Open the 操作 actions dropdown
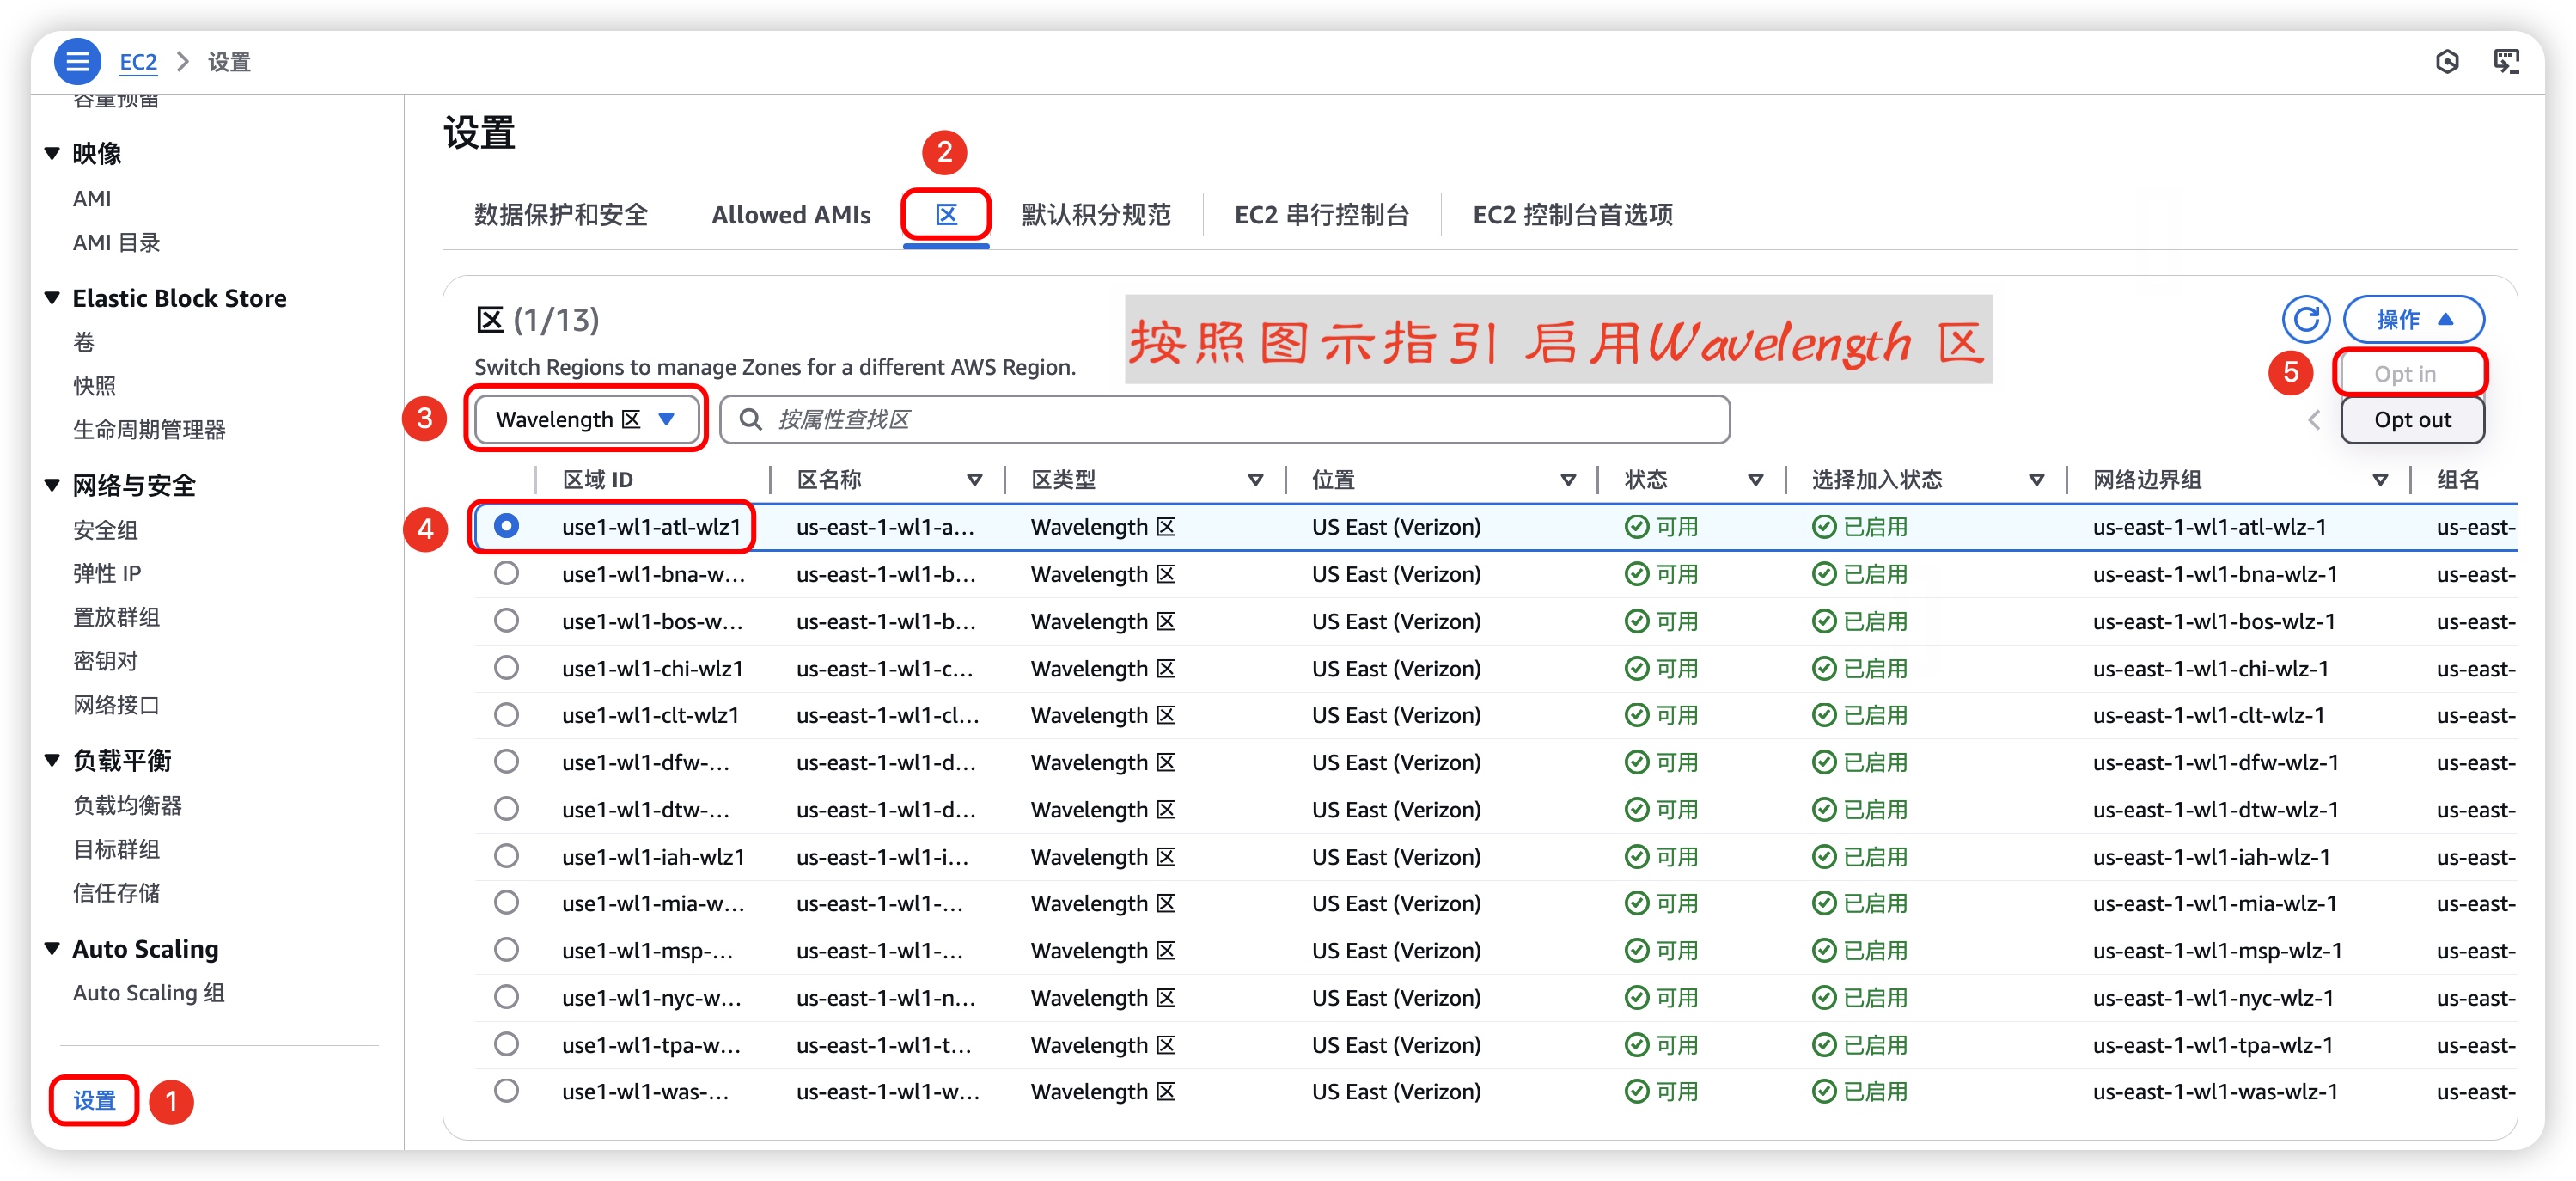The image size is (2576, 1181). coord(2413,320)
